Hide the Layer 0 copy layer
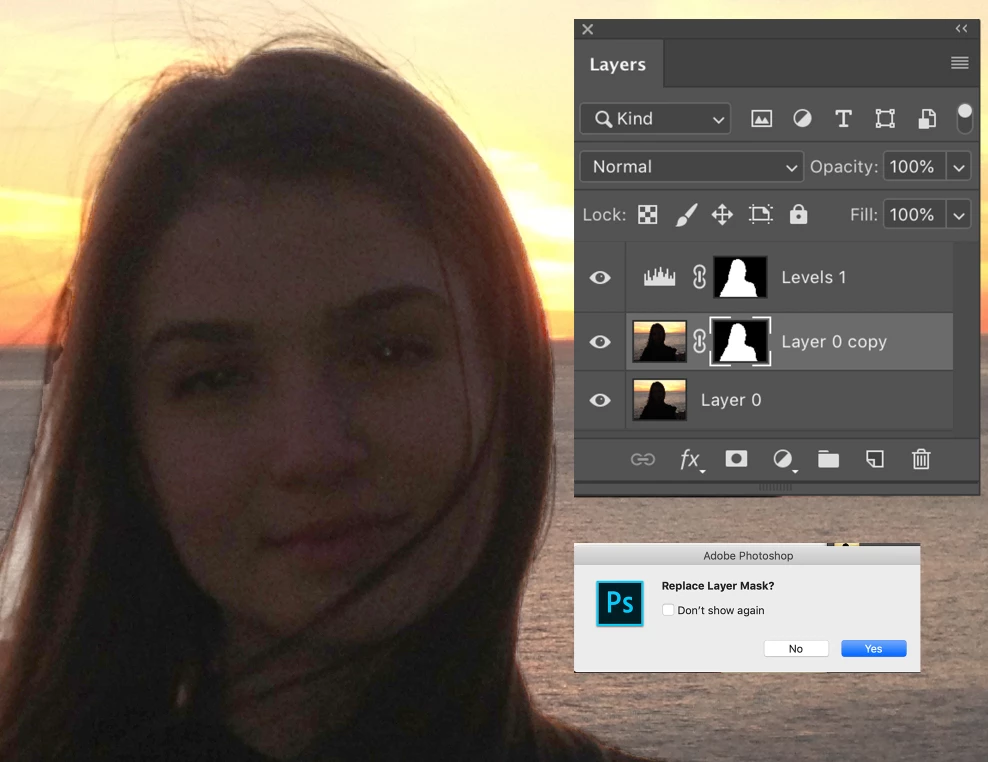Image resolution: width=988 pixels, height=762 pixels. 600,342
